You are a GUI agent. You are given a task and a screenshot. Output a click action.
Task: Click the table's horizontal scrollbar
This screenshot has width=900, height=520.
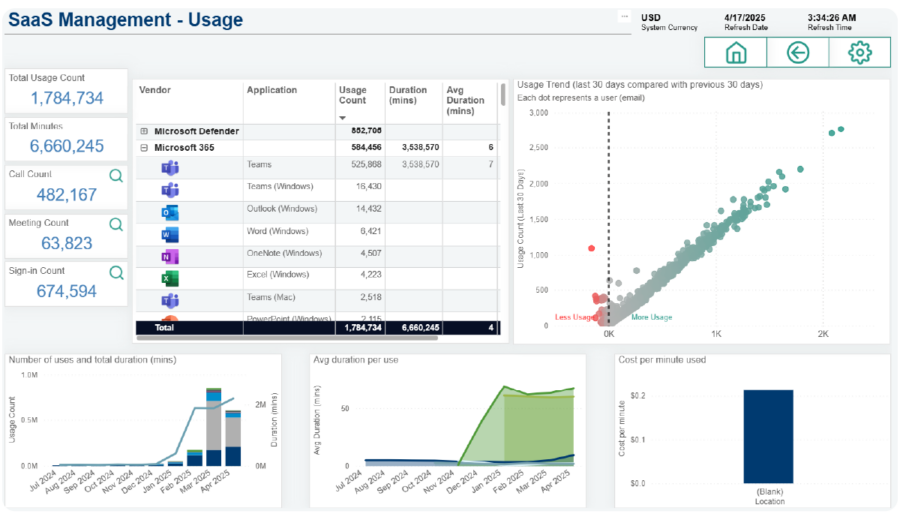tap(287, 338)
